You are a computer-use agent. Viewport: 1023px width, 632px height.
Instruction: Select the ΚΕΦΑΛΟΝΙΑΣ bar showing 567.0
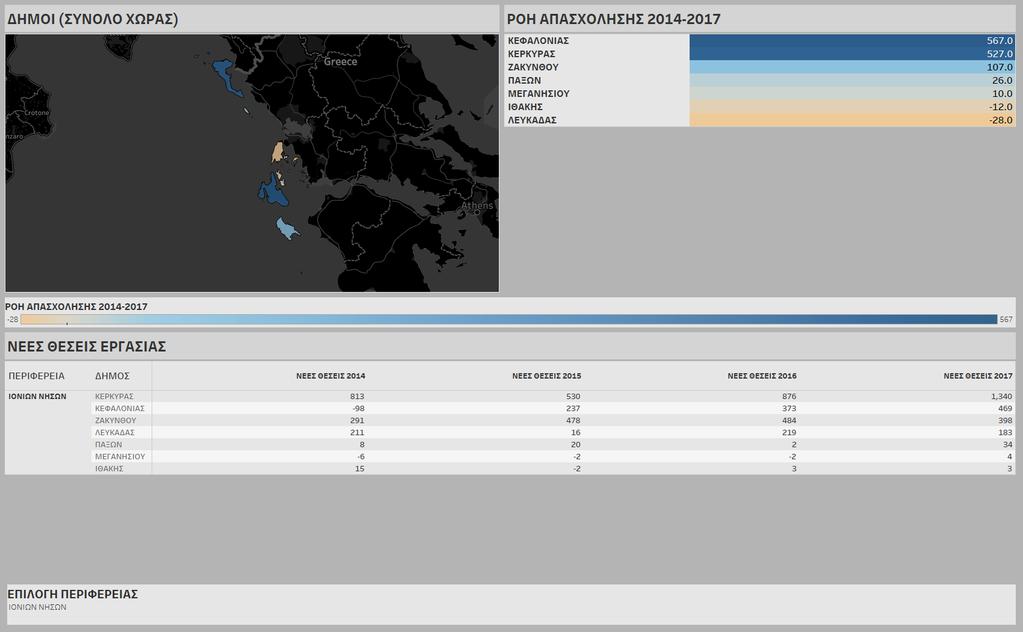tap(852, 40)
